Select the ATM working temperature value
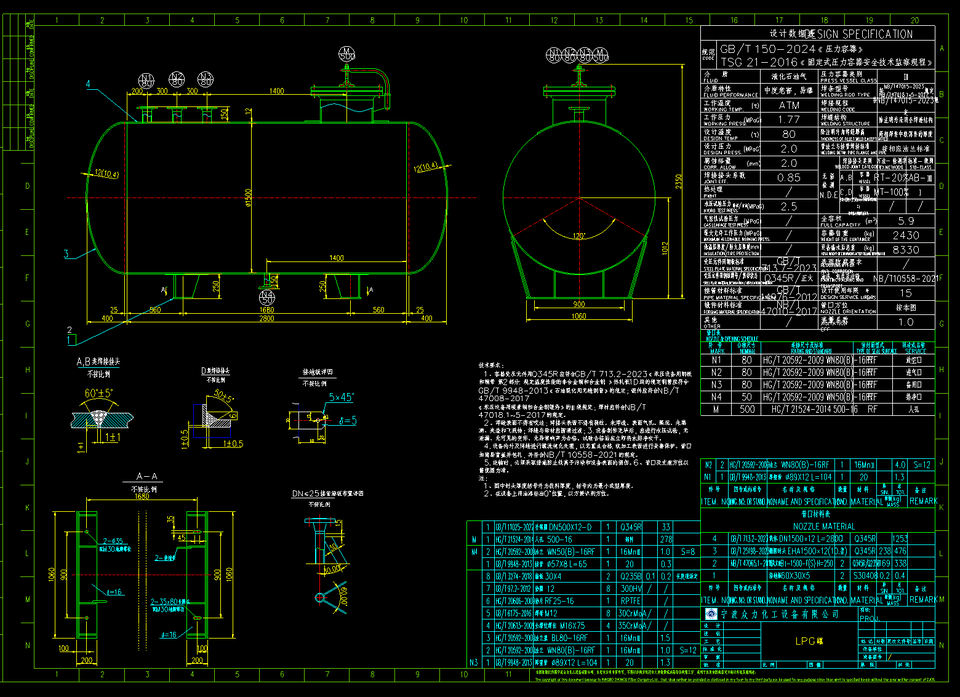Viewport: 960px width, 697px height. pyautogui.click(x=789, y=105)
